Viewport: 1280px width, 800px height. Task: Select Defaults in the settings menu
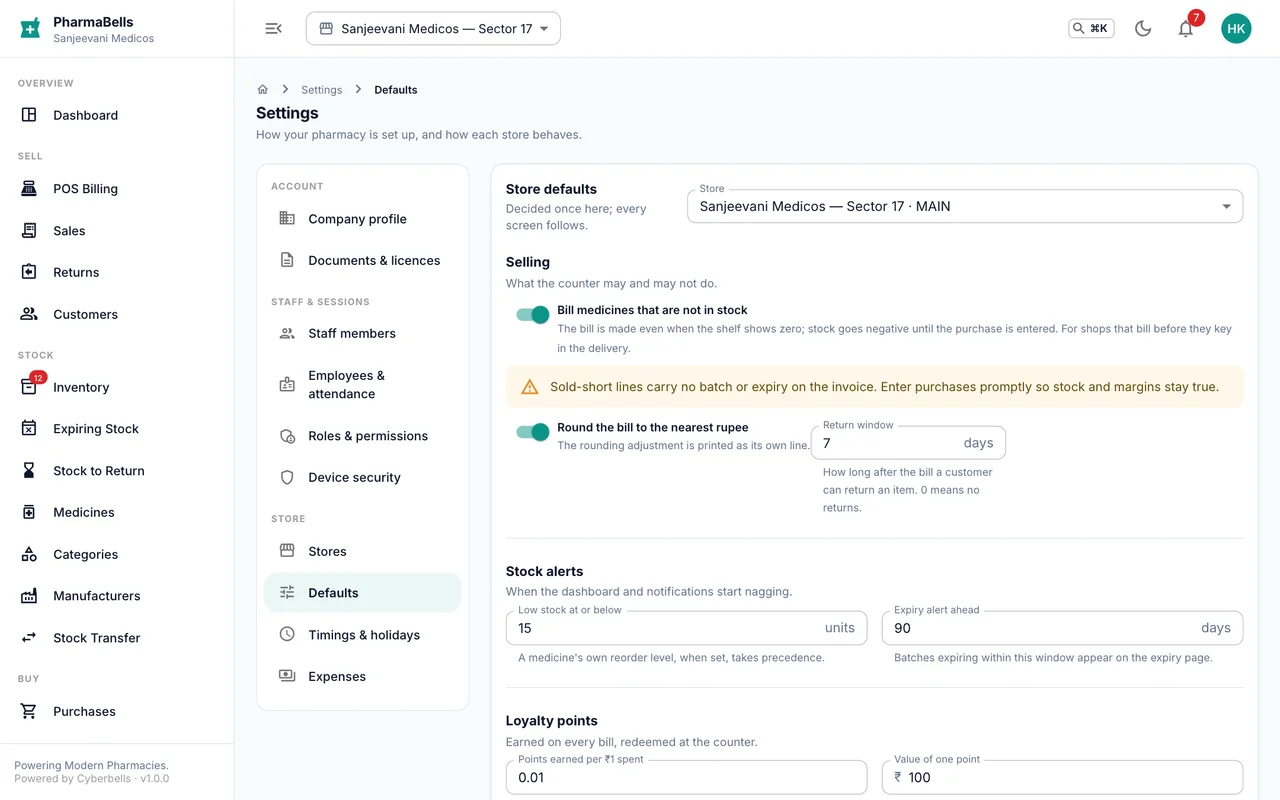pyautogui.click(x=363, y=593)
